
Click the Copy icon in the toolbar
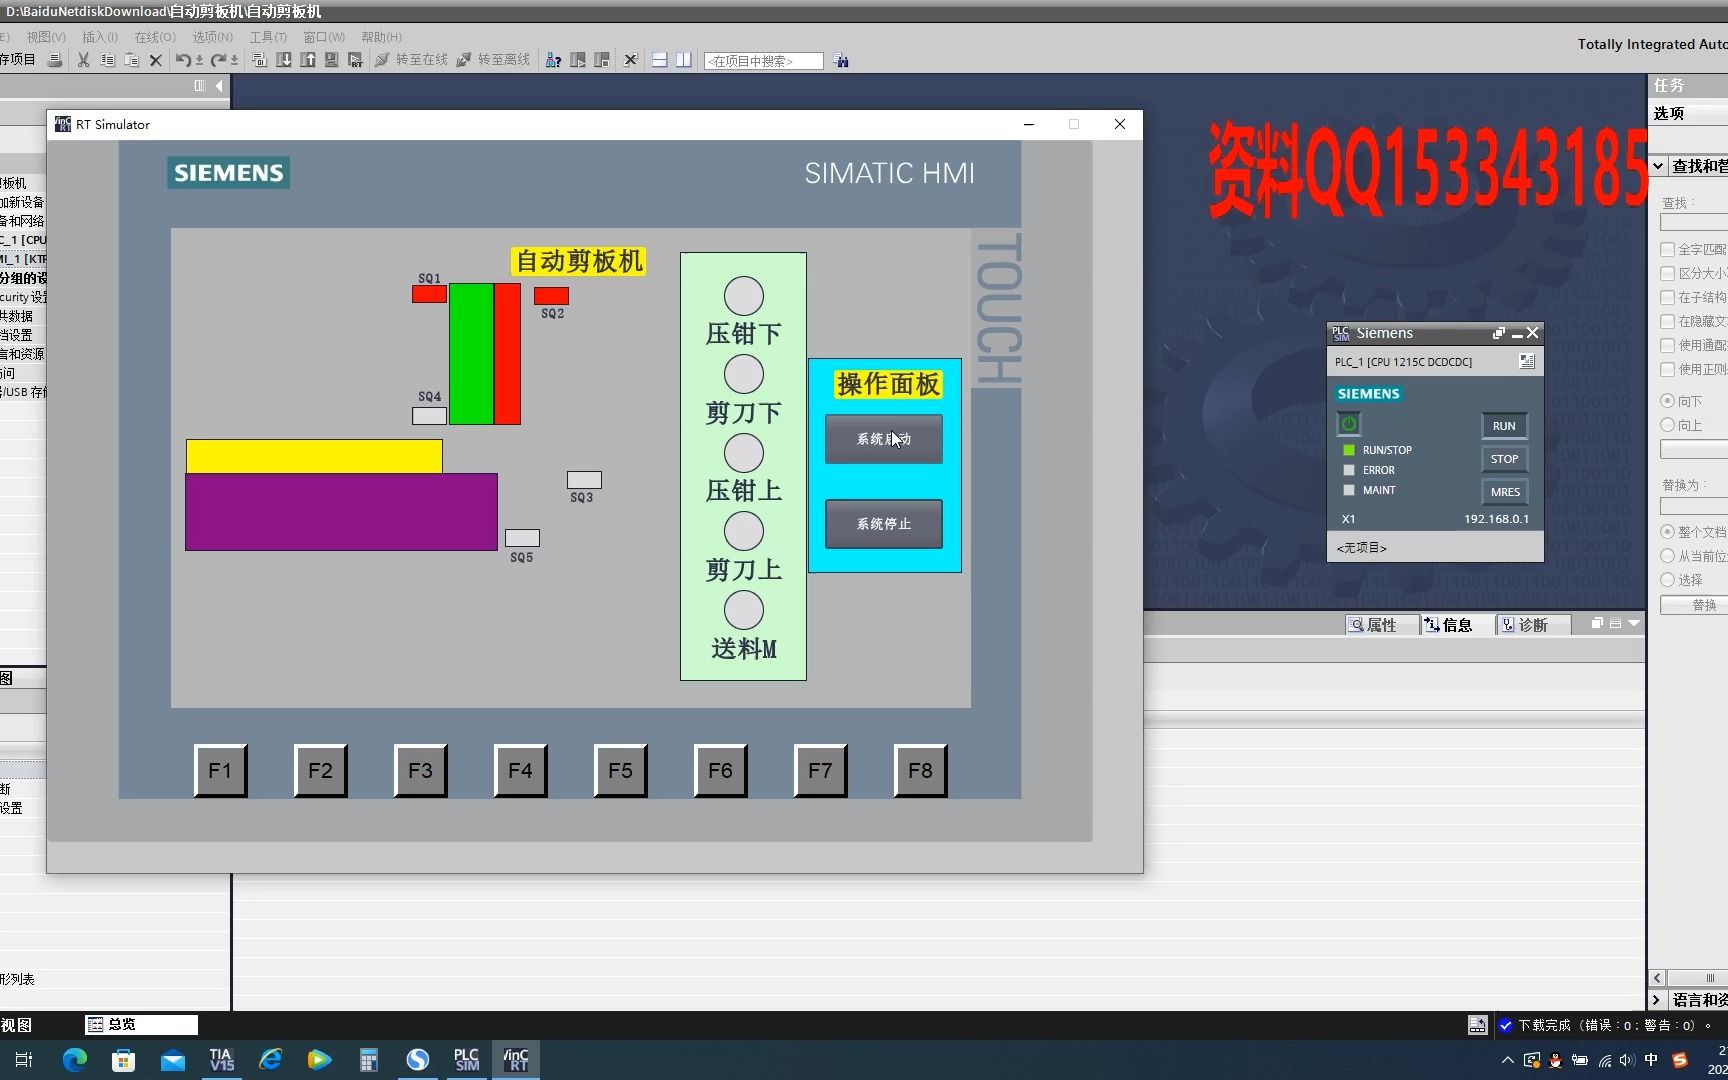tap(108, 60)
